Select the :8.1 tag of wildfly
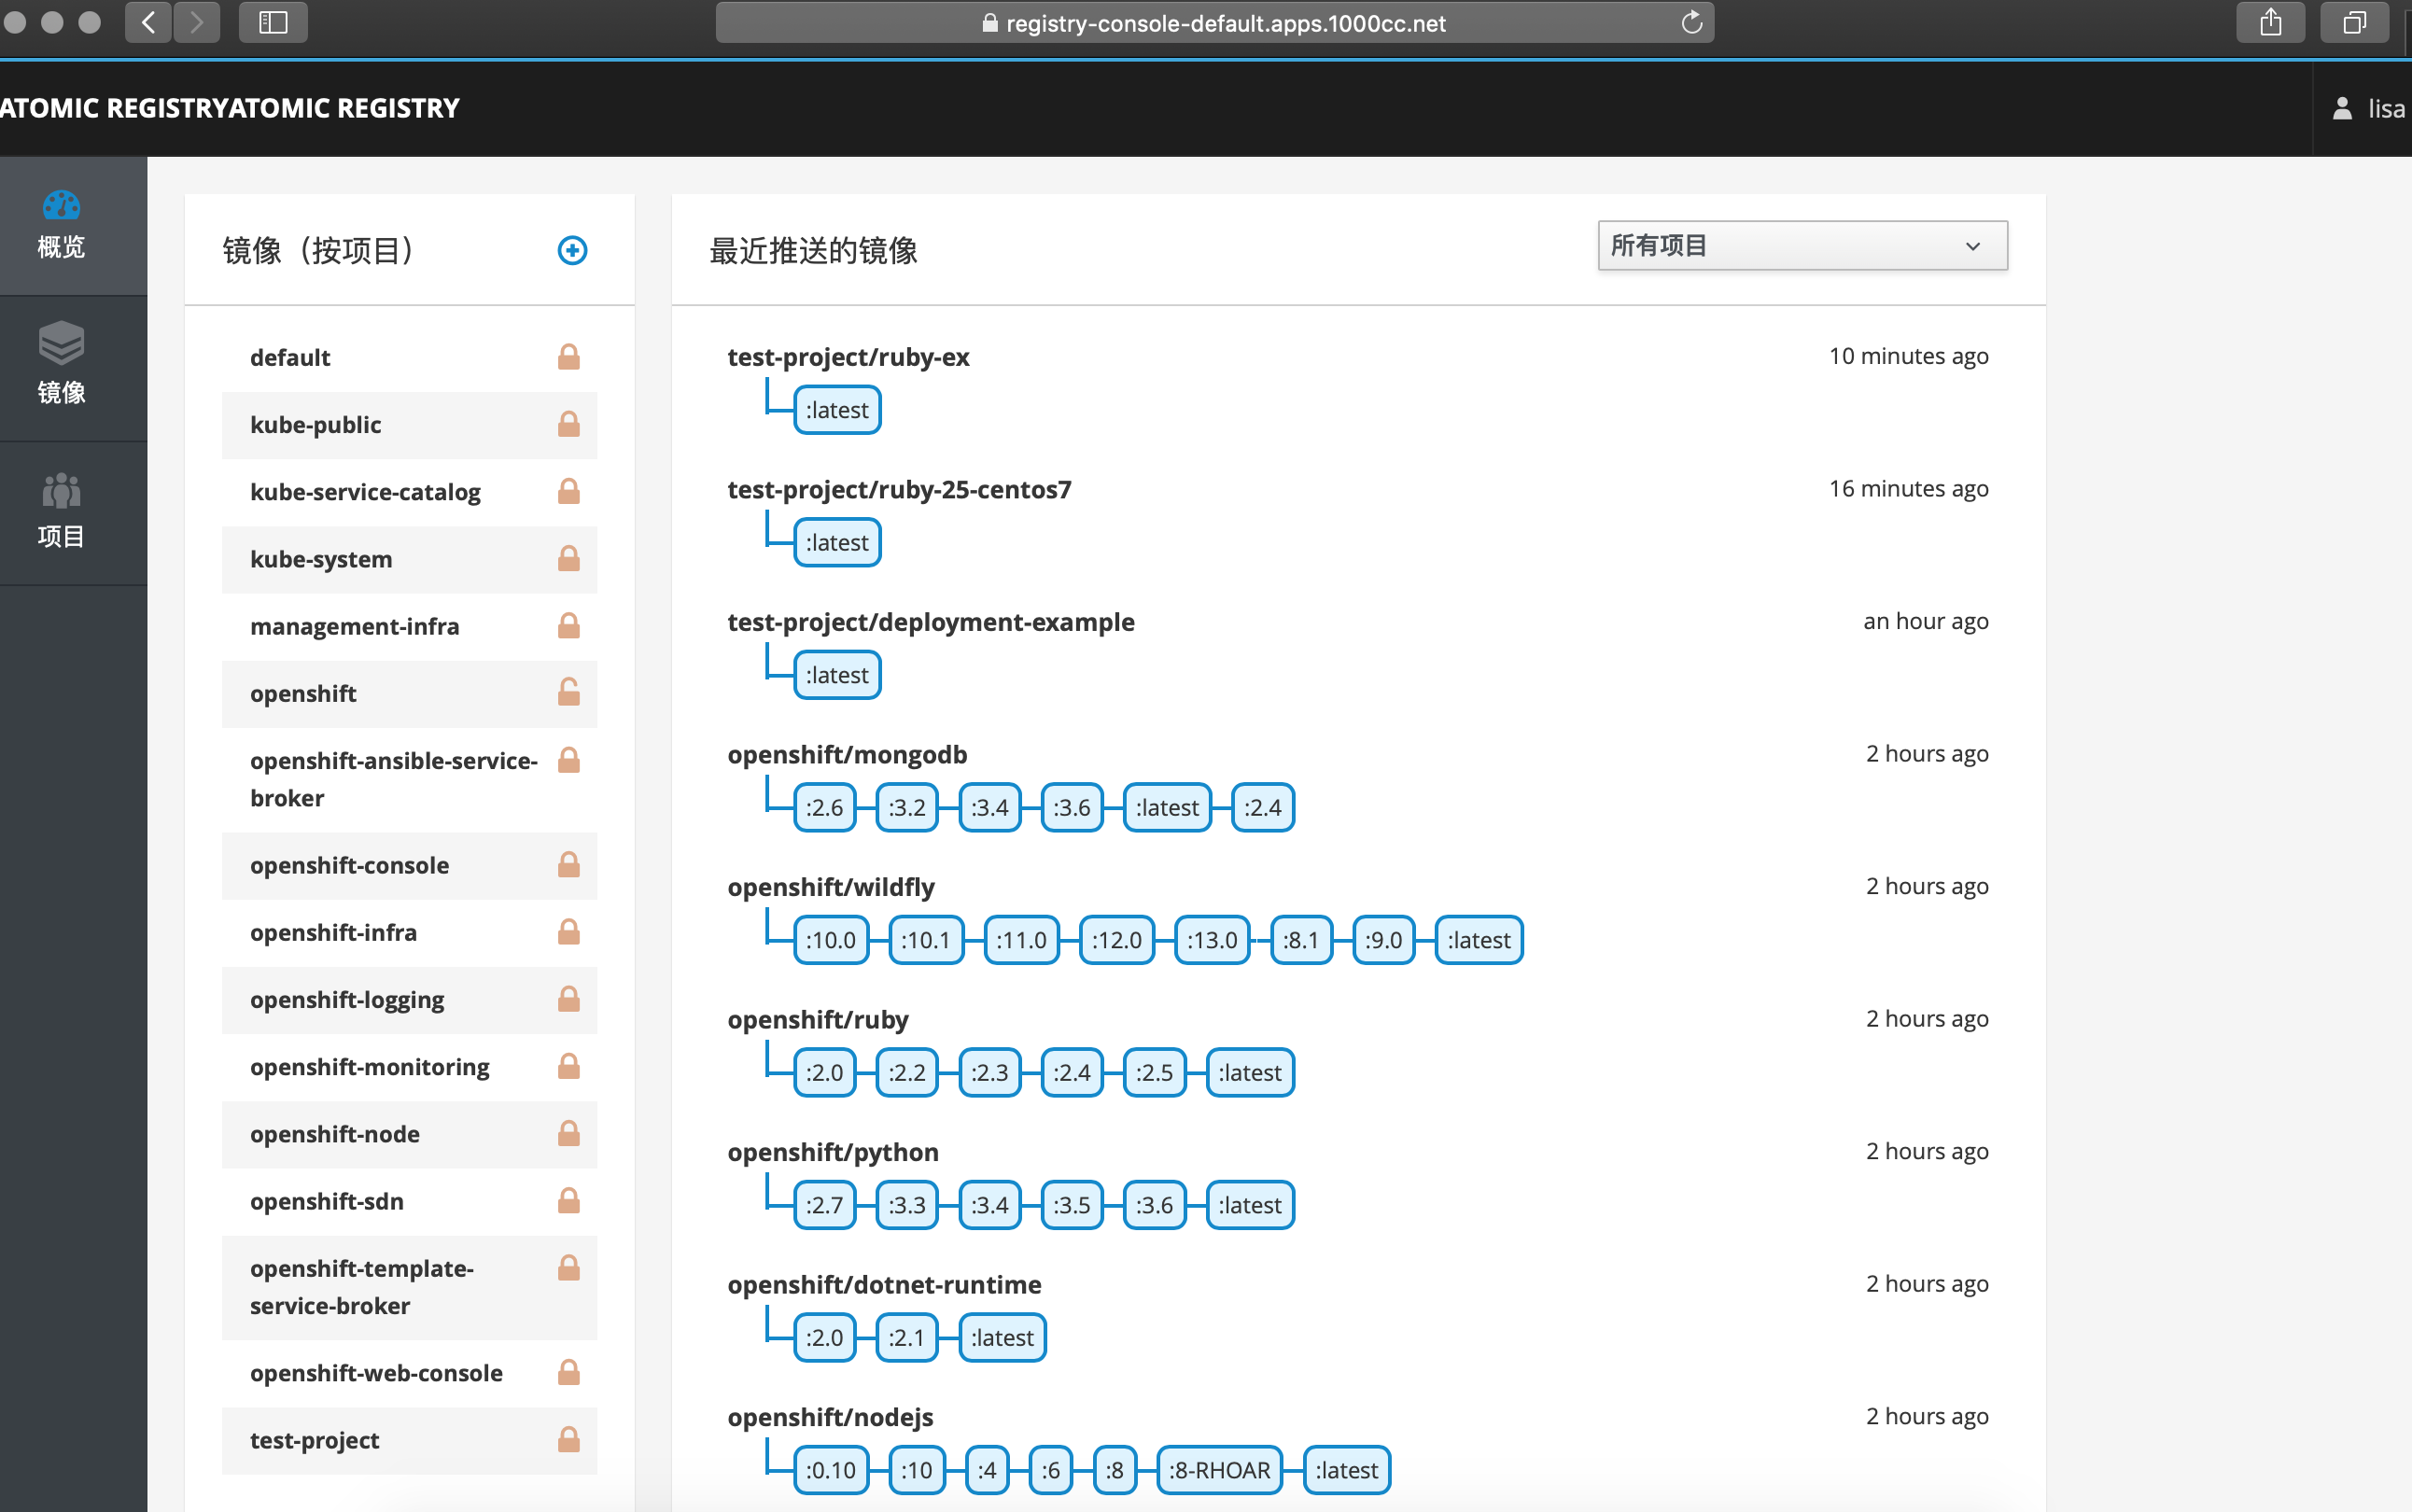This screenshot has height=1512, width=2412. (1301, 940)
